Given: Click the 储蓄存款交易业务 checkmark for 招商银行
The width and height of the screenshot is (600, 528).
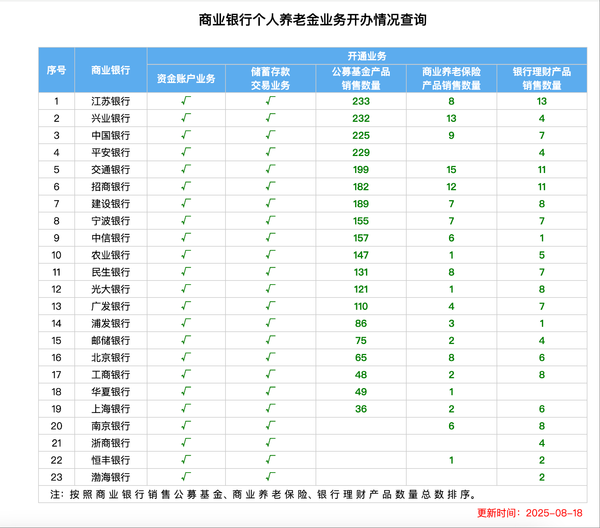Looking at the screenshot, I should [271, 186].
